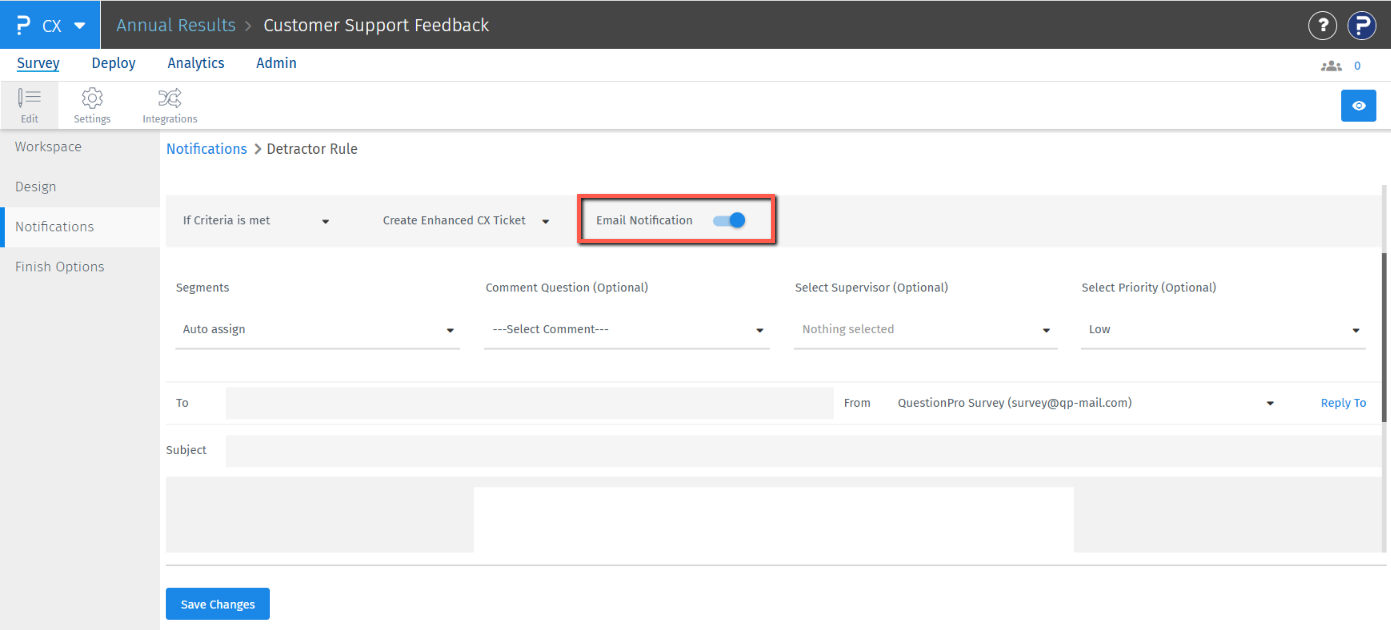The height and width of the screenshot is (630, 1391).
Task: Switch to the Analytics tab
Action: click(x=196, y=63)
